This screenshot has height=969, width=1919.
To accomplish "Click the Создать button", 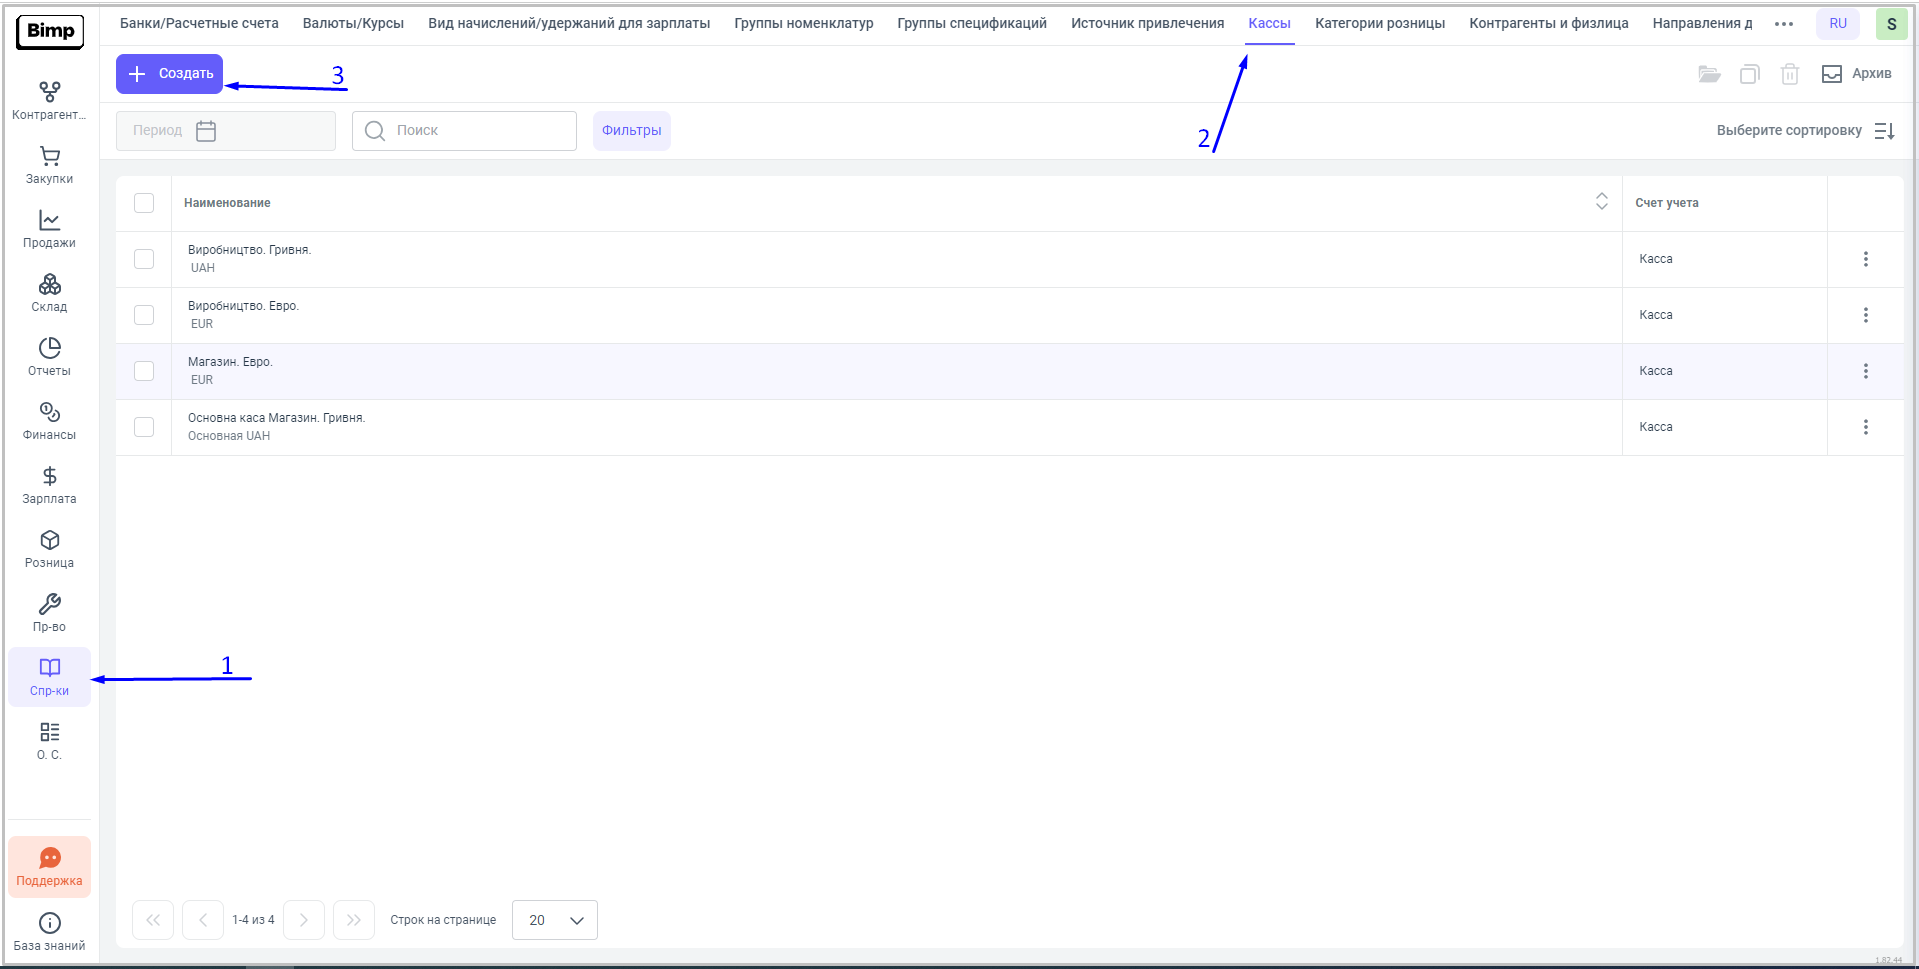I will click(x=170, y=74).
